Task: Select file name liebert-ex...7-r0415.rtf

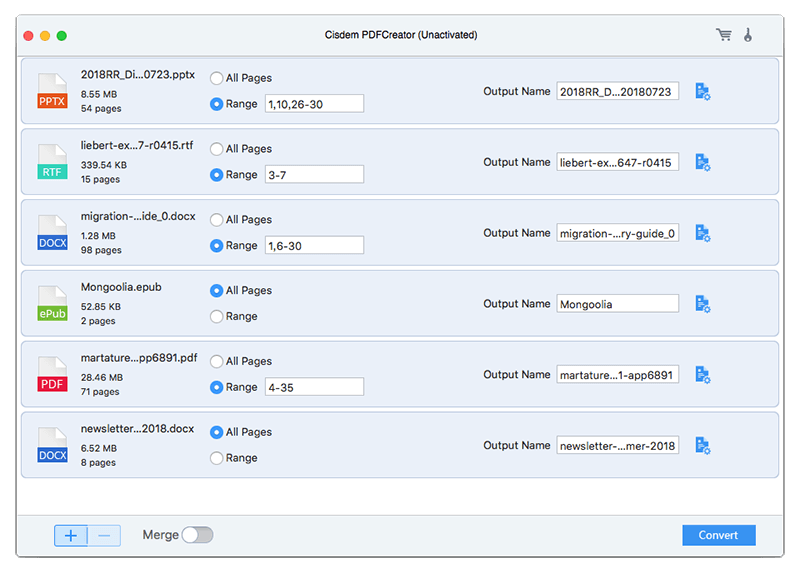Action: 137,146
